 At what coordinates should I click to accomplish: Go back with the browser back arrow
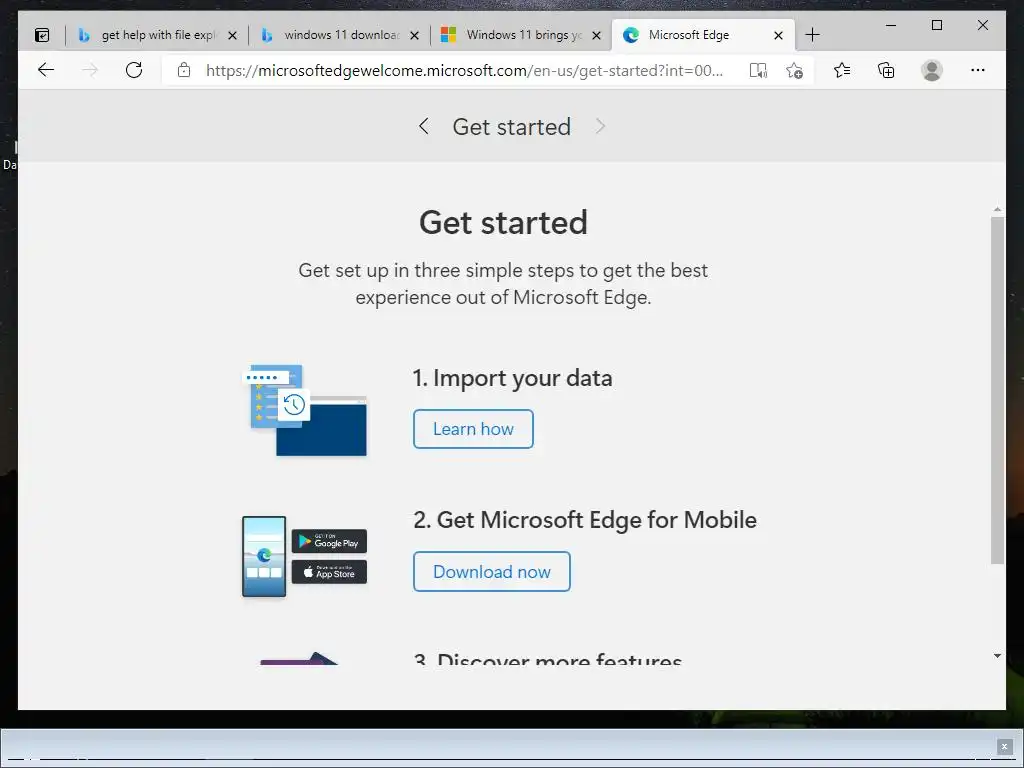point(46,70)
